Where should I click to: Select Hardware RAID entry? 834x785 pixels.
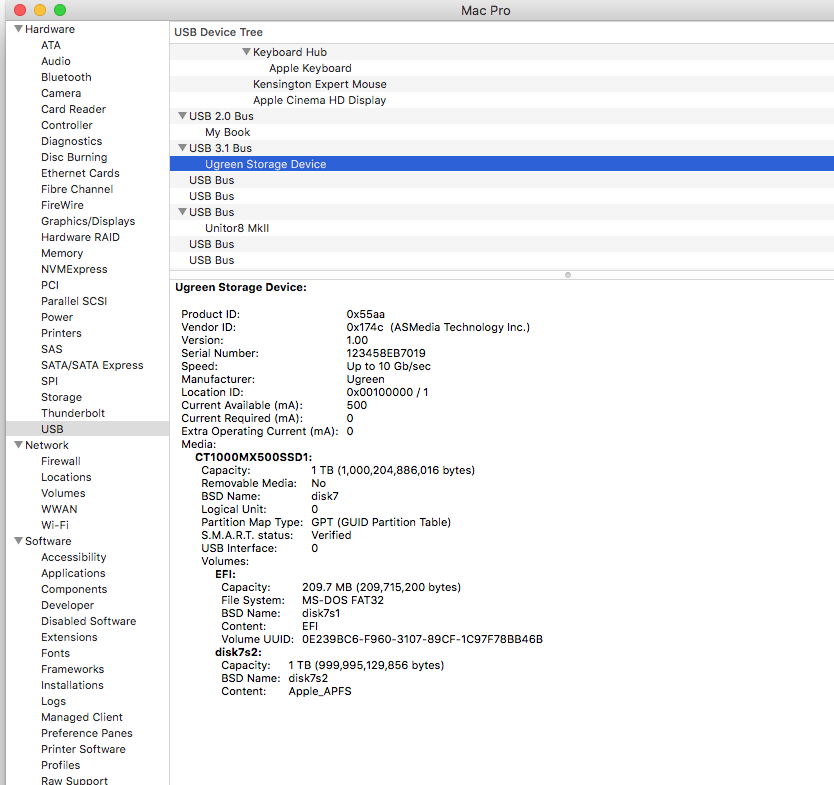80,237
